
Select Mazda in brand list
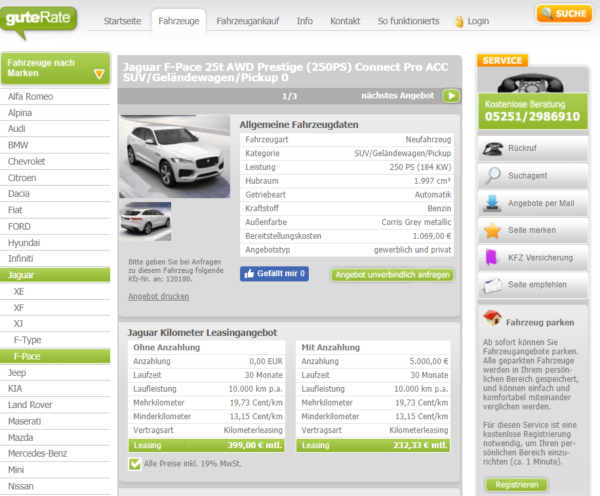point(55,438)
